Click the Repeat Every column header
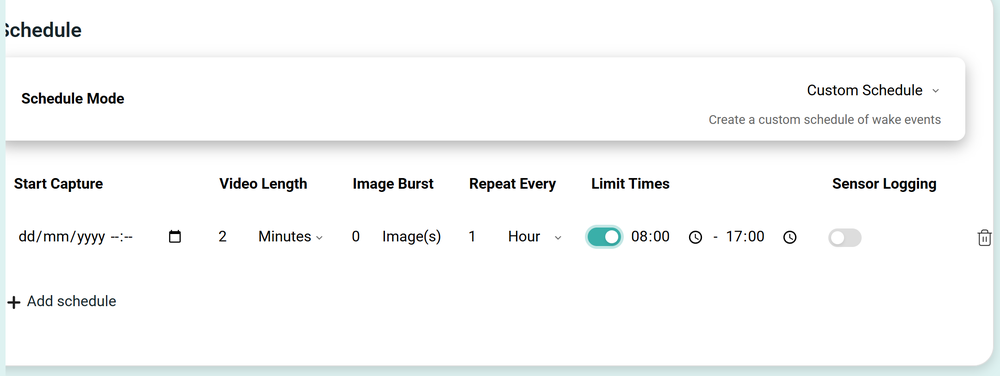The width and height of the screenshot is (1000, 376). point(513,184)
